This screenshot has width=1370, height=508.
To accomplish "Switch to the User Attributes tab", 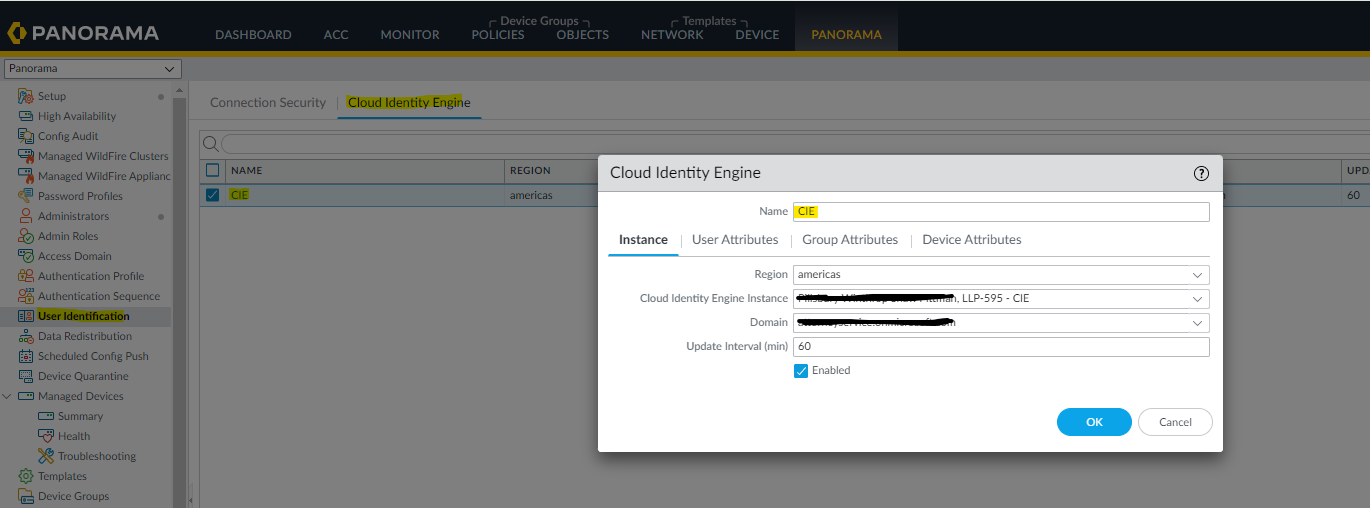I will click(735, 240).
